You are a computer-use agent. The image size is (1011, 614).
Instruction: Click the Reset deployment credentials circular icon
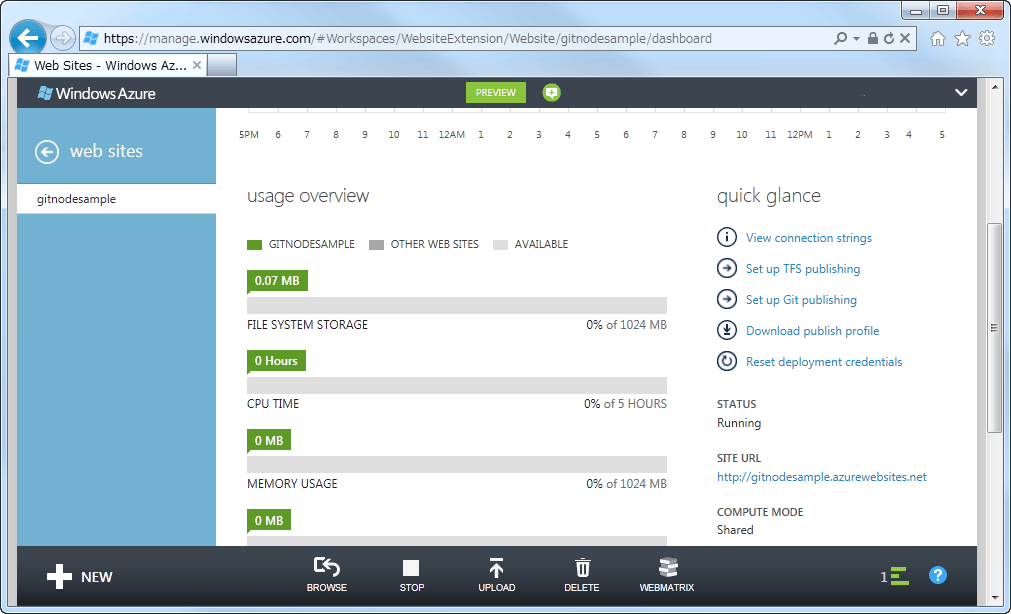[x=727, y=361]
